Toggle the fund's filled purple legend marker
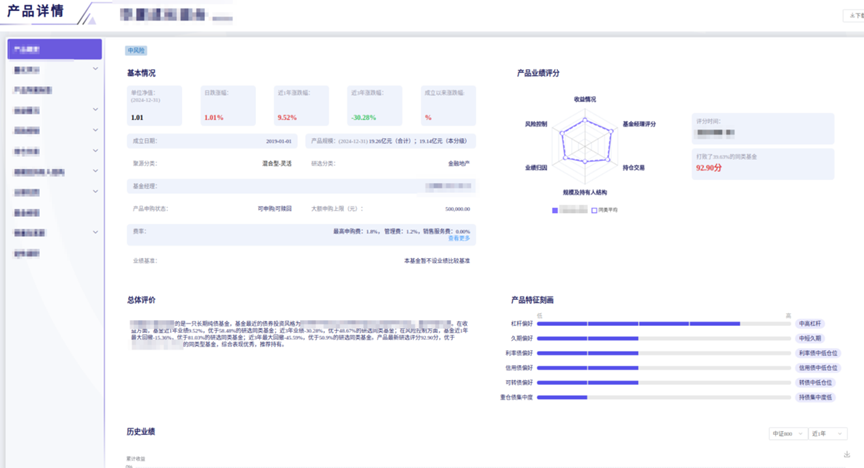The height and width of the screenshot is (468, 864). point(556,210)
